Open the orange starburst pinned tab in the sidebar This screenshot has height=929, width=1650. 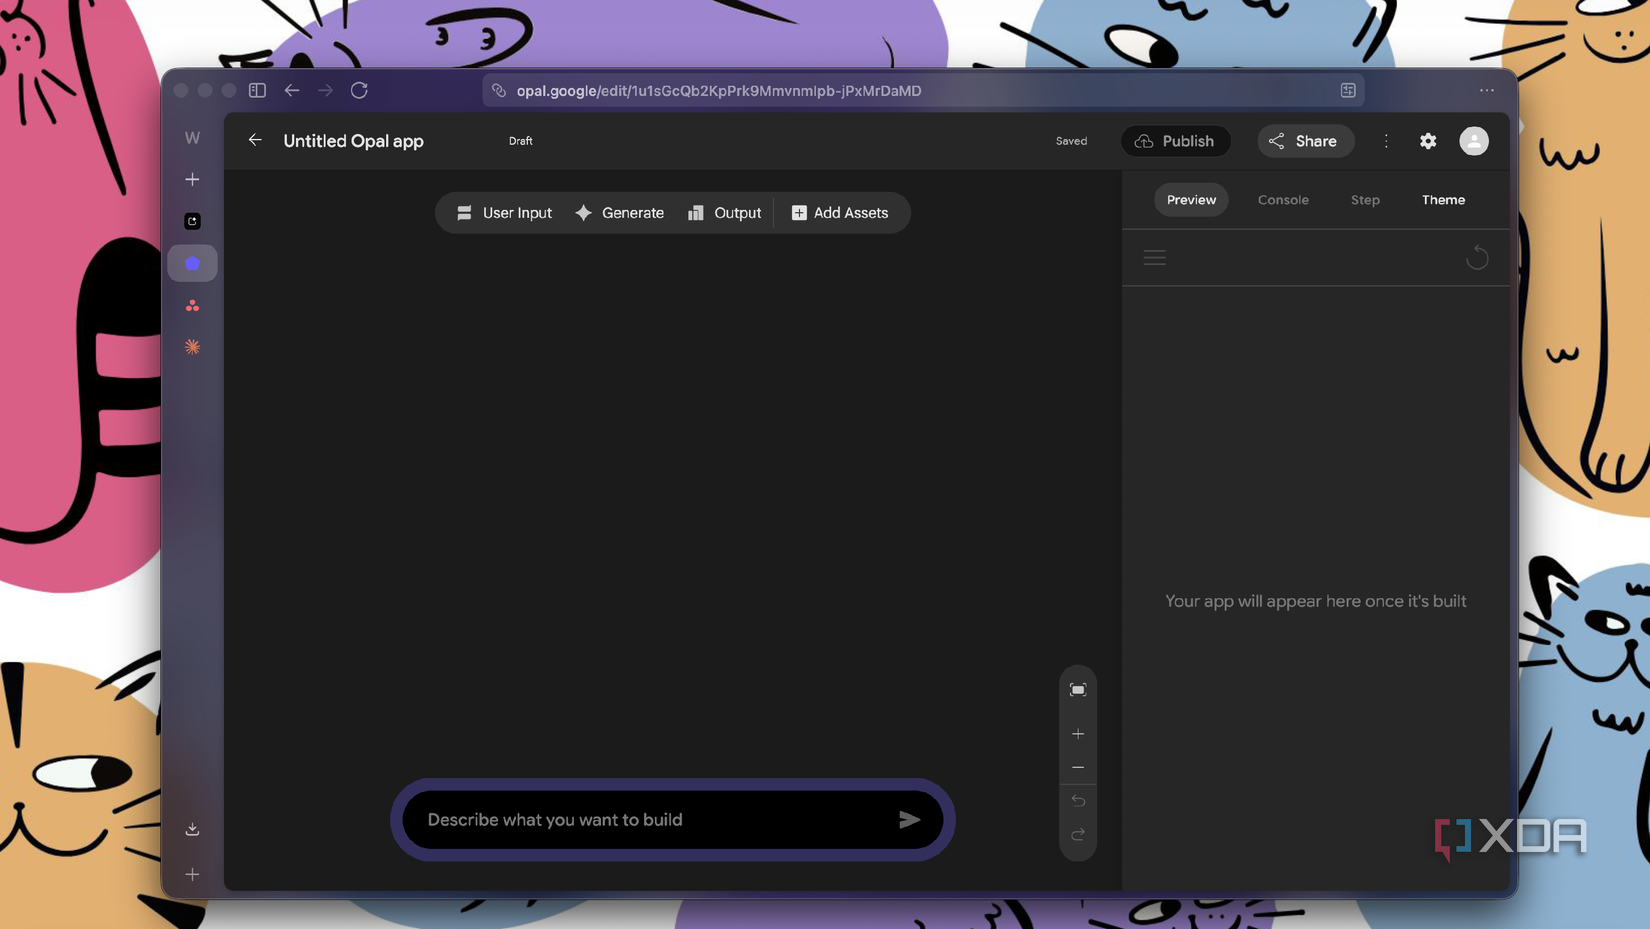(192, 347)
